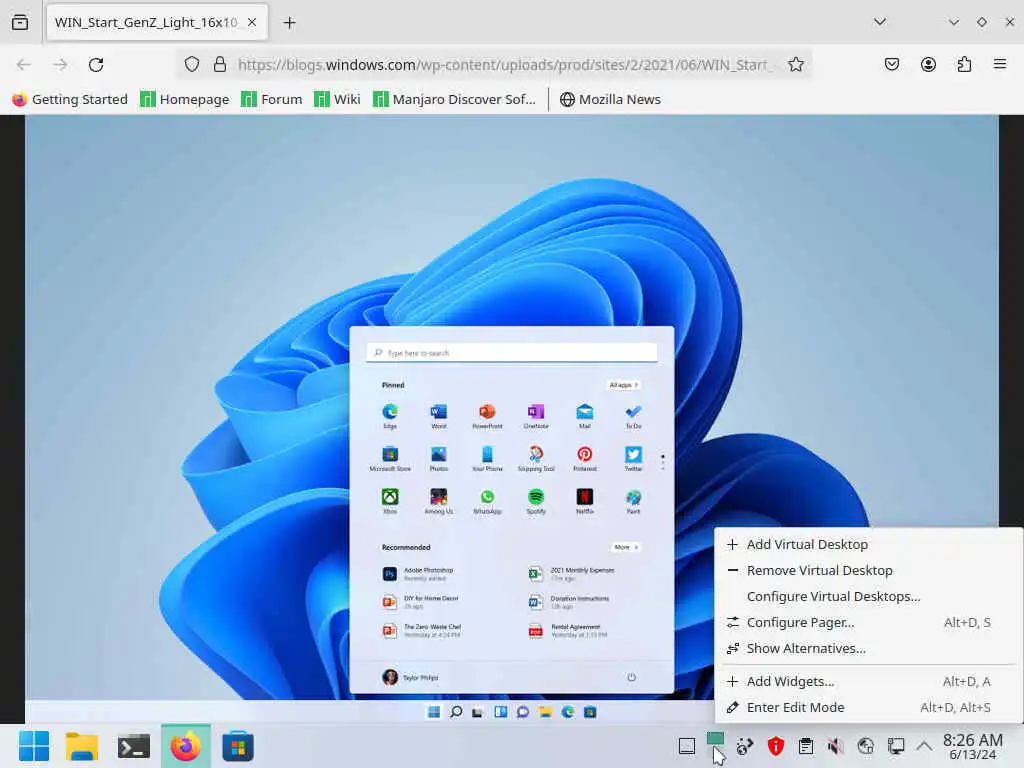Open the Wiki bookmark
The height and width of the screenshot is (768, 1024).
point(337,99)
